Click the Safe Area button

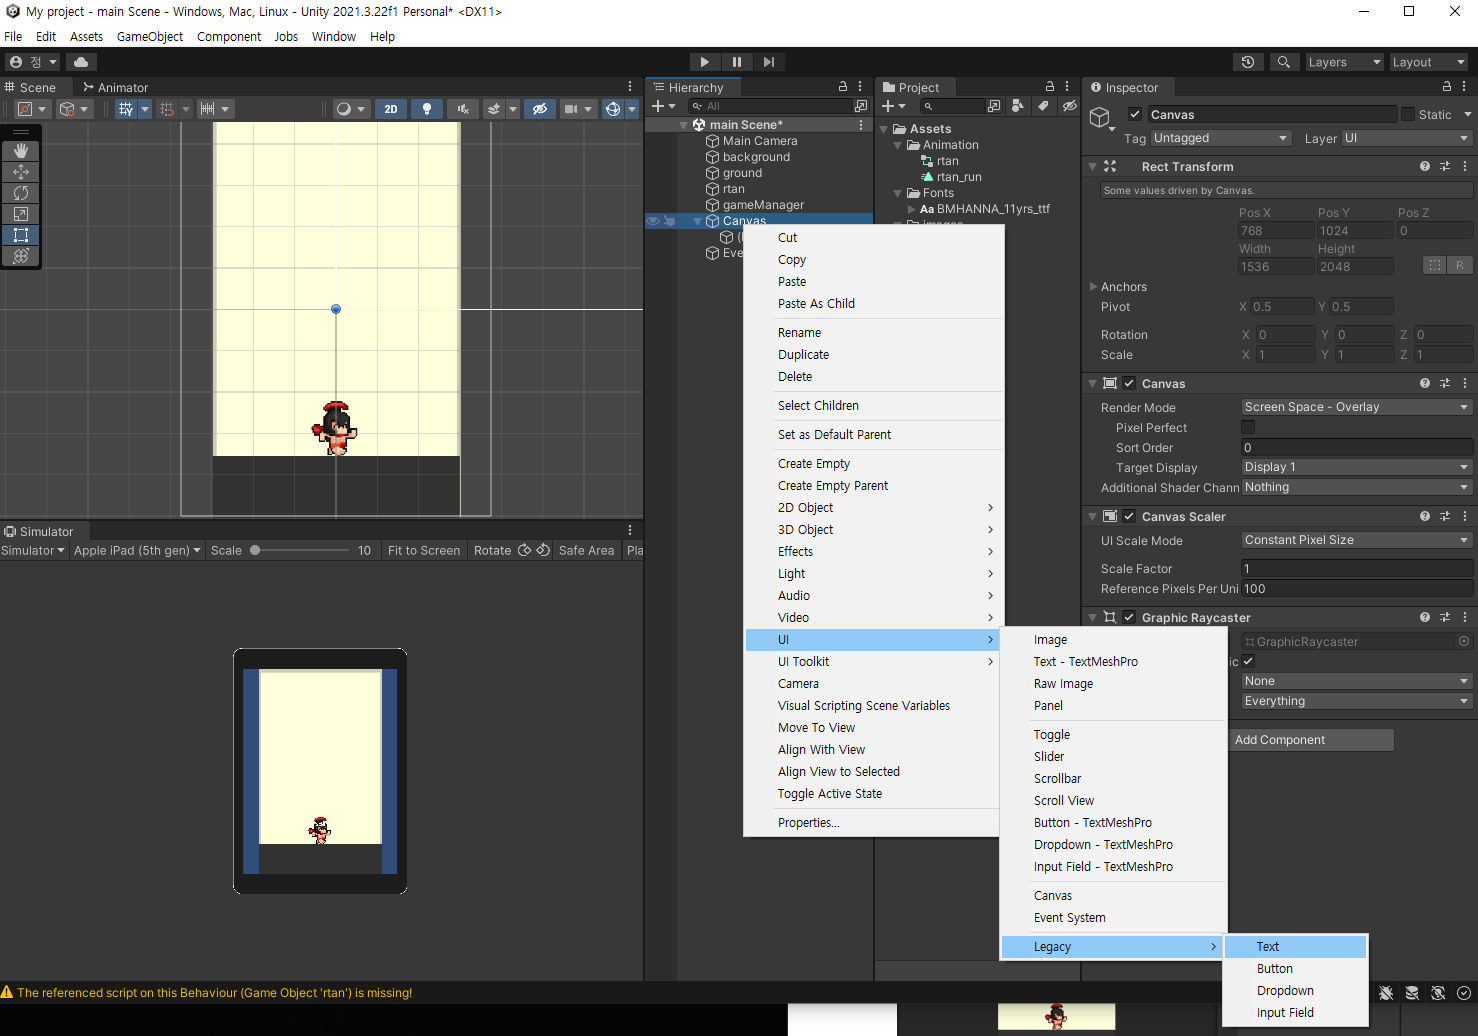[x=586, y=550]
